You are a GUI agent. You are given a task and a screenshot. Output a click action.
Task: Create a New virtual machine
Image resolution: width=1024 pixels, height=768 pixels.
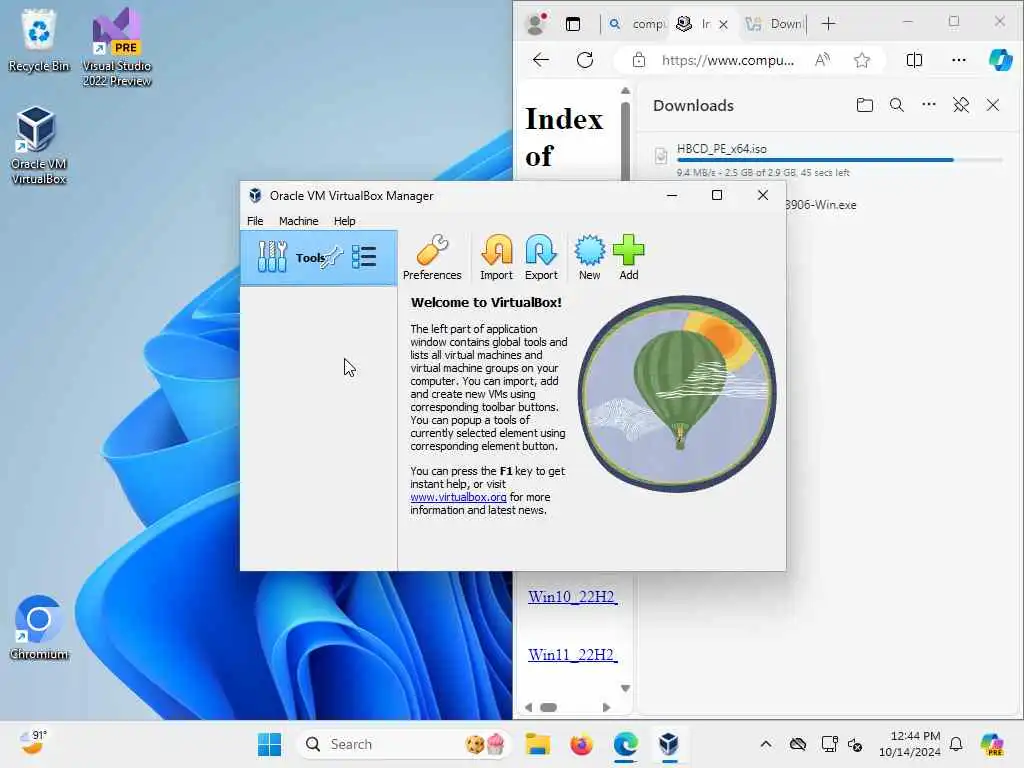[589, 257]
